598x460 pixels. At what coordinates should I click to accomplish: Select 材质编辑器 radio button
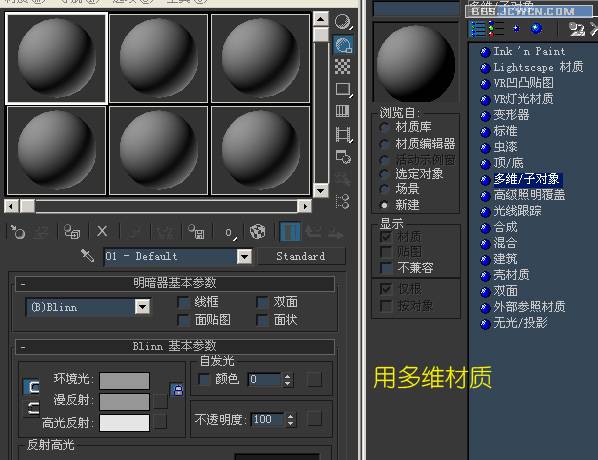coord(384,144)
